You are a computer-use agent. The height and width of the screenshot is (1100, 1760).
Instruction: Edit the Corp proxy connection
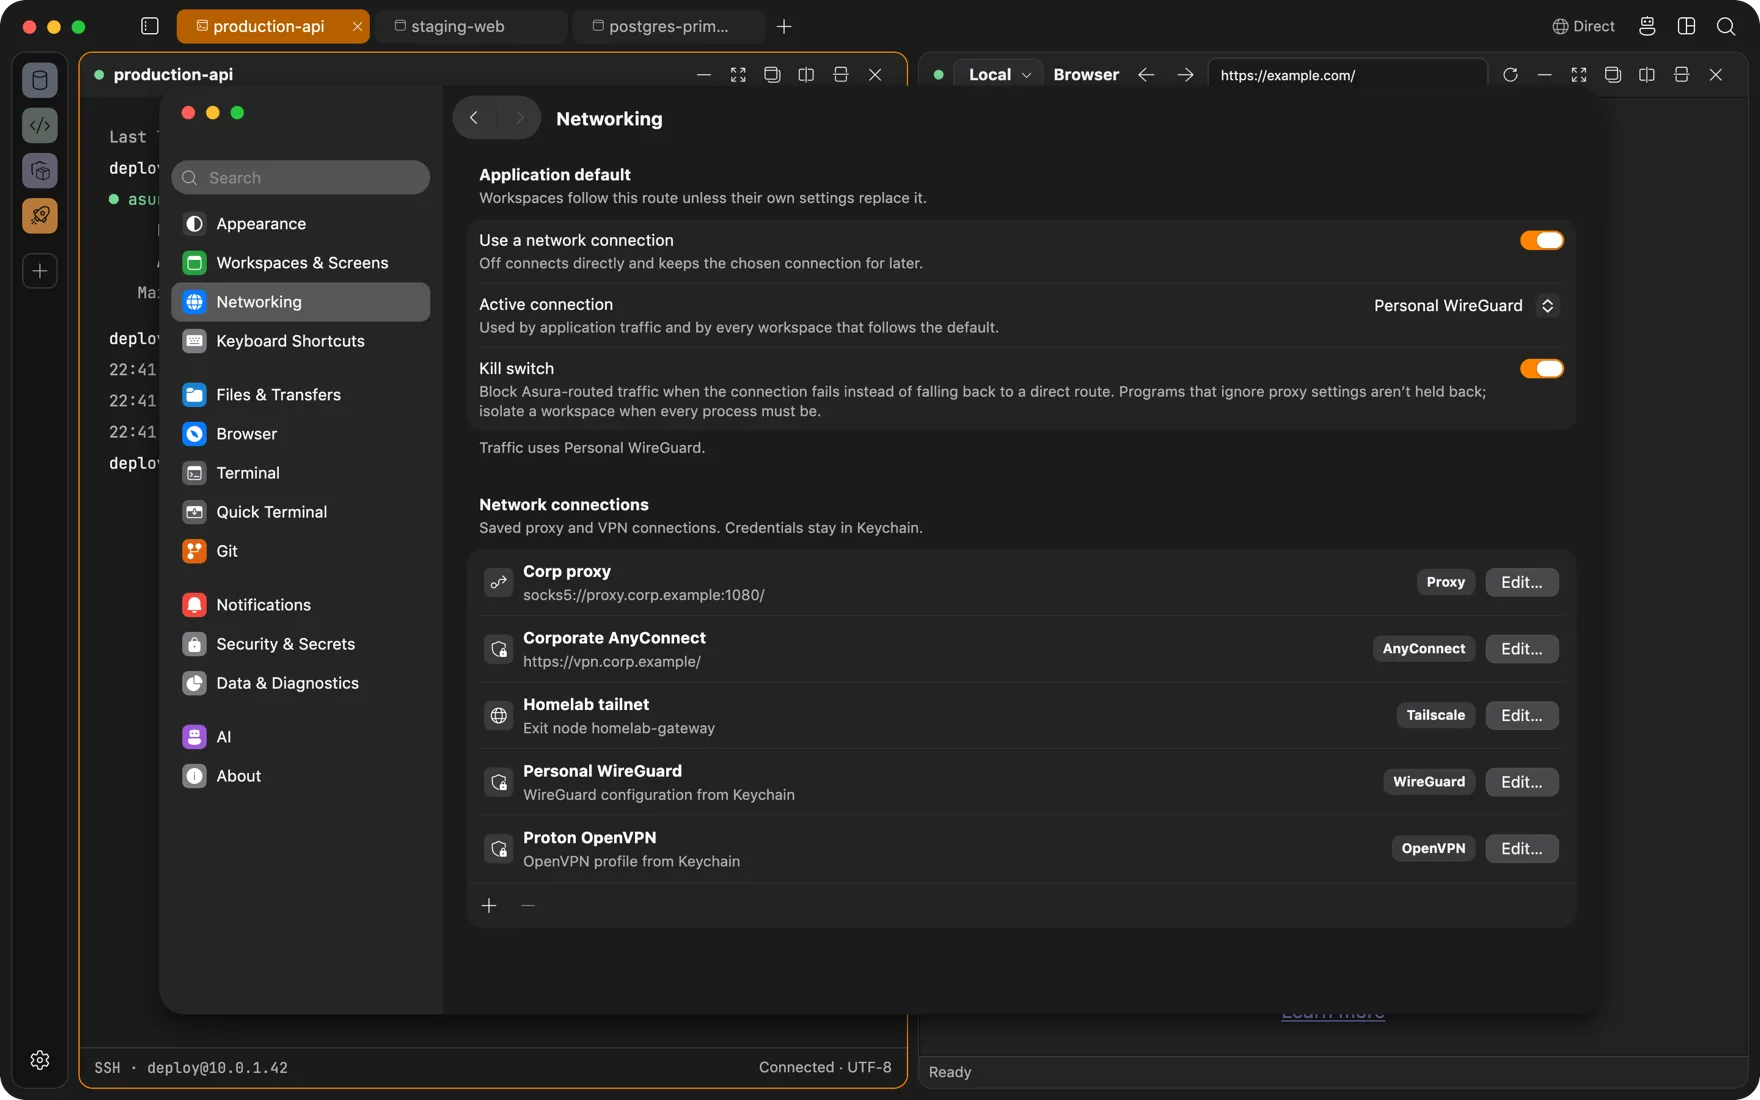pos(1521,582)
